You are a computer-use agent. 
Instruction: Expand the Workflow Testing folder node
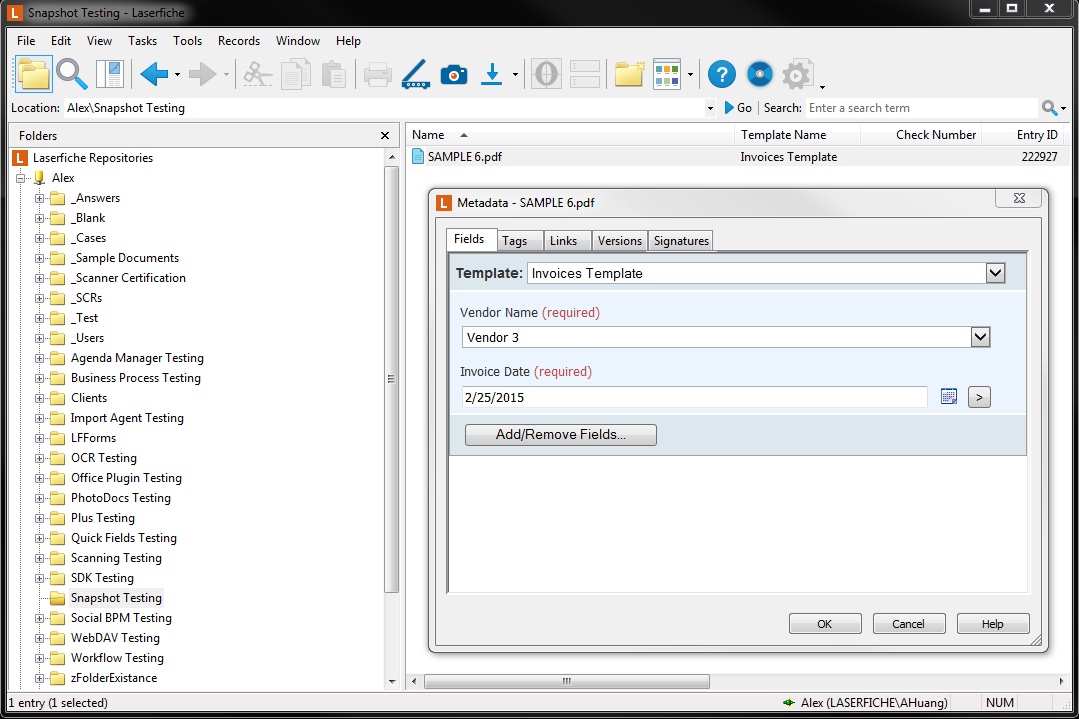click(39, 658)
